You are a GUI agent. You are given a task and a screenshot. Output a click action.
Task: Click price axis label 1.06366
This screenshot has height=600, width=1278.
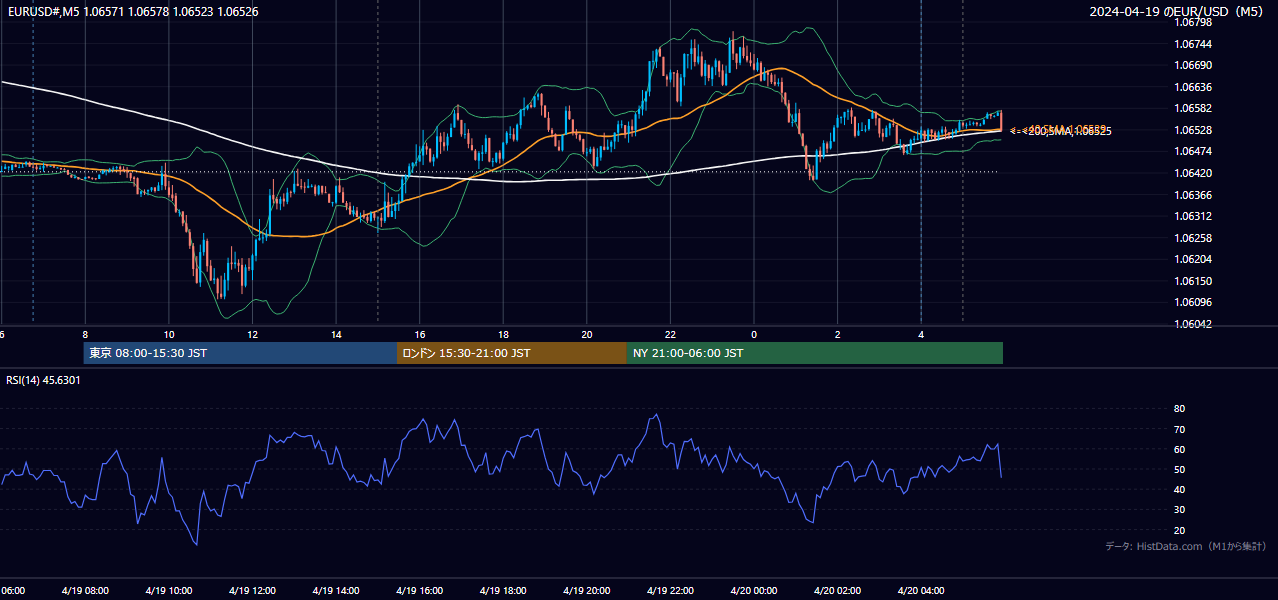click(x=1193, y=195)
